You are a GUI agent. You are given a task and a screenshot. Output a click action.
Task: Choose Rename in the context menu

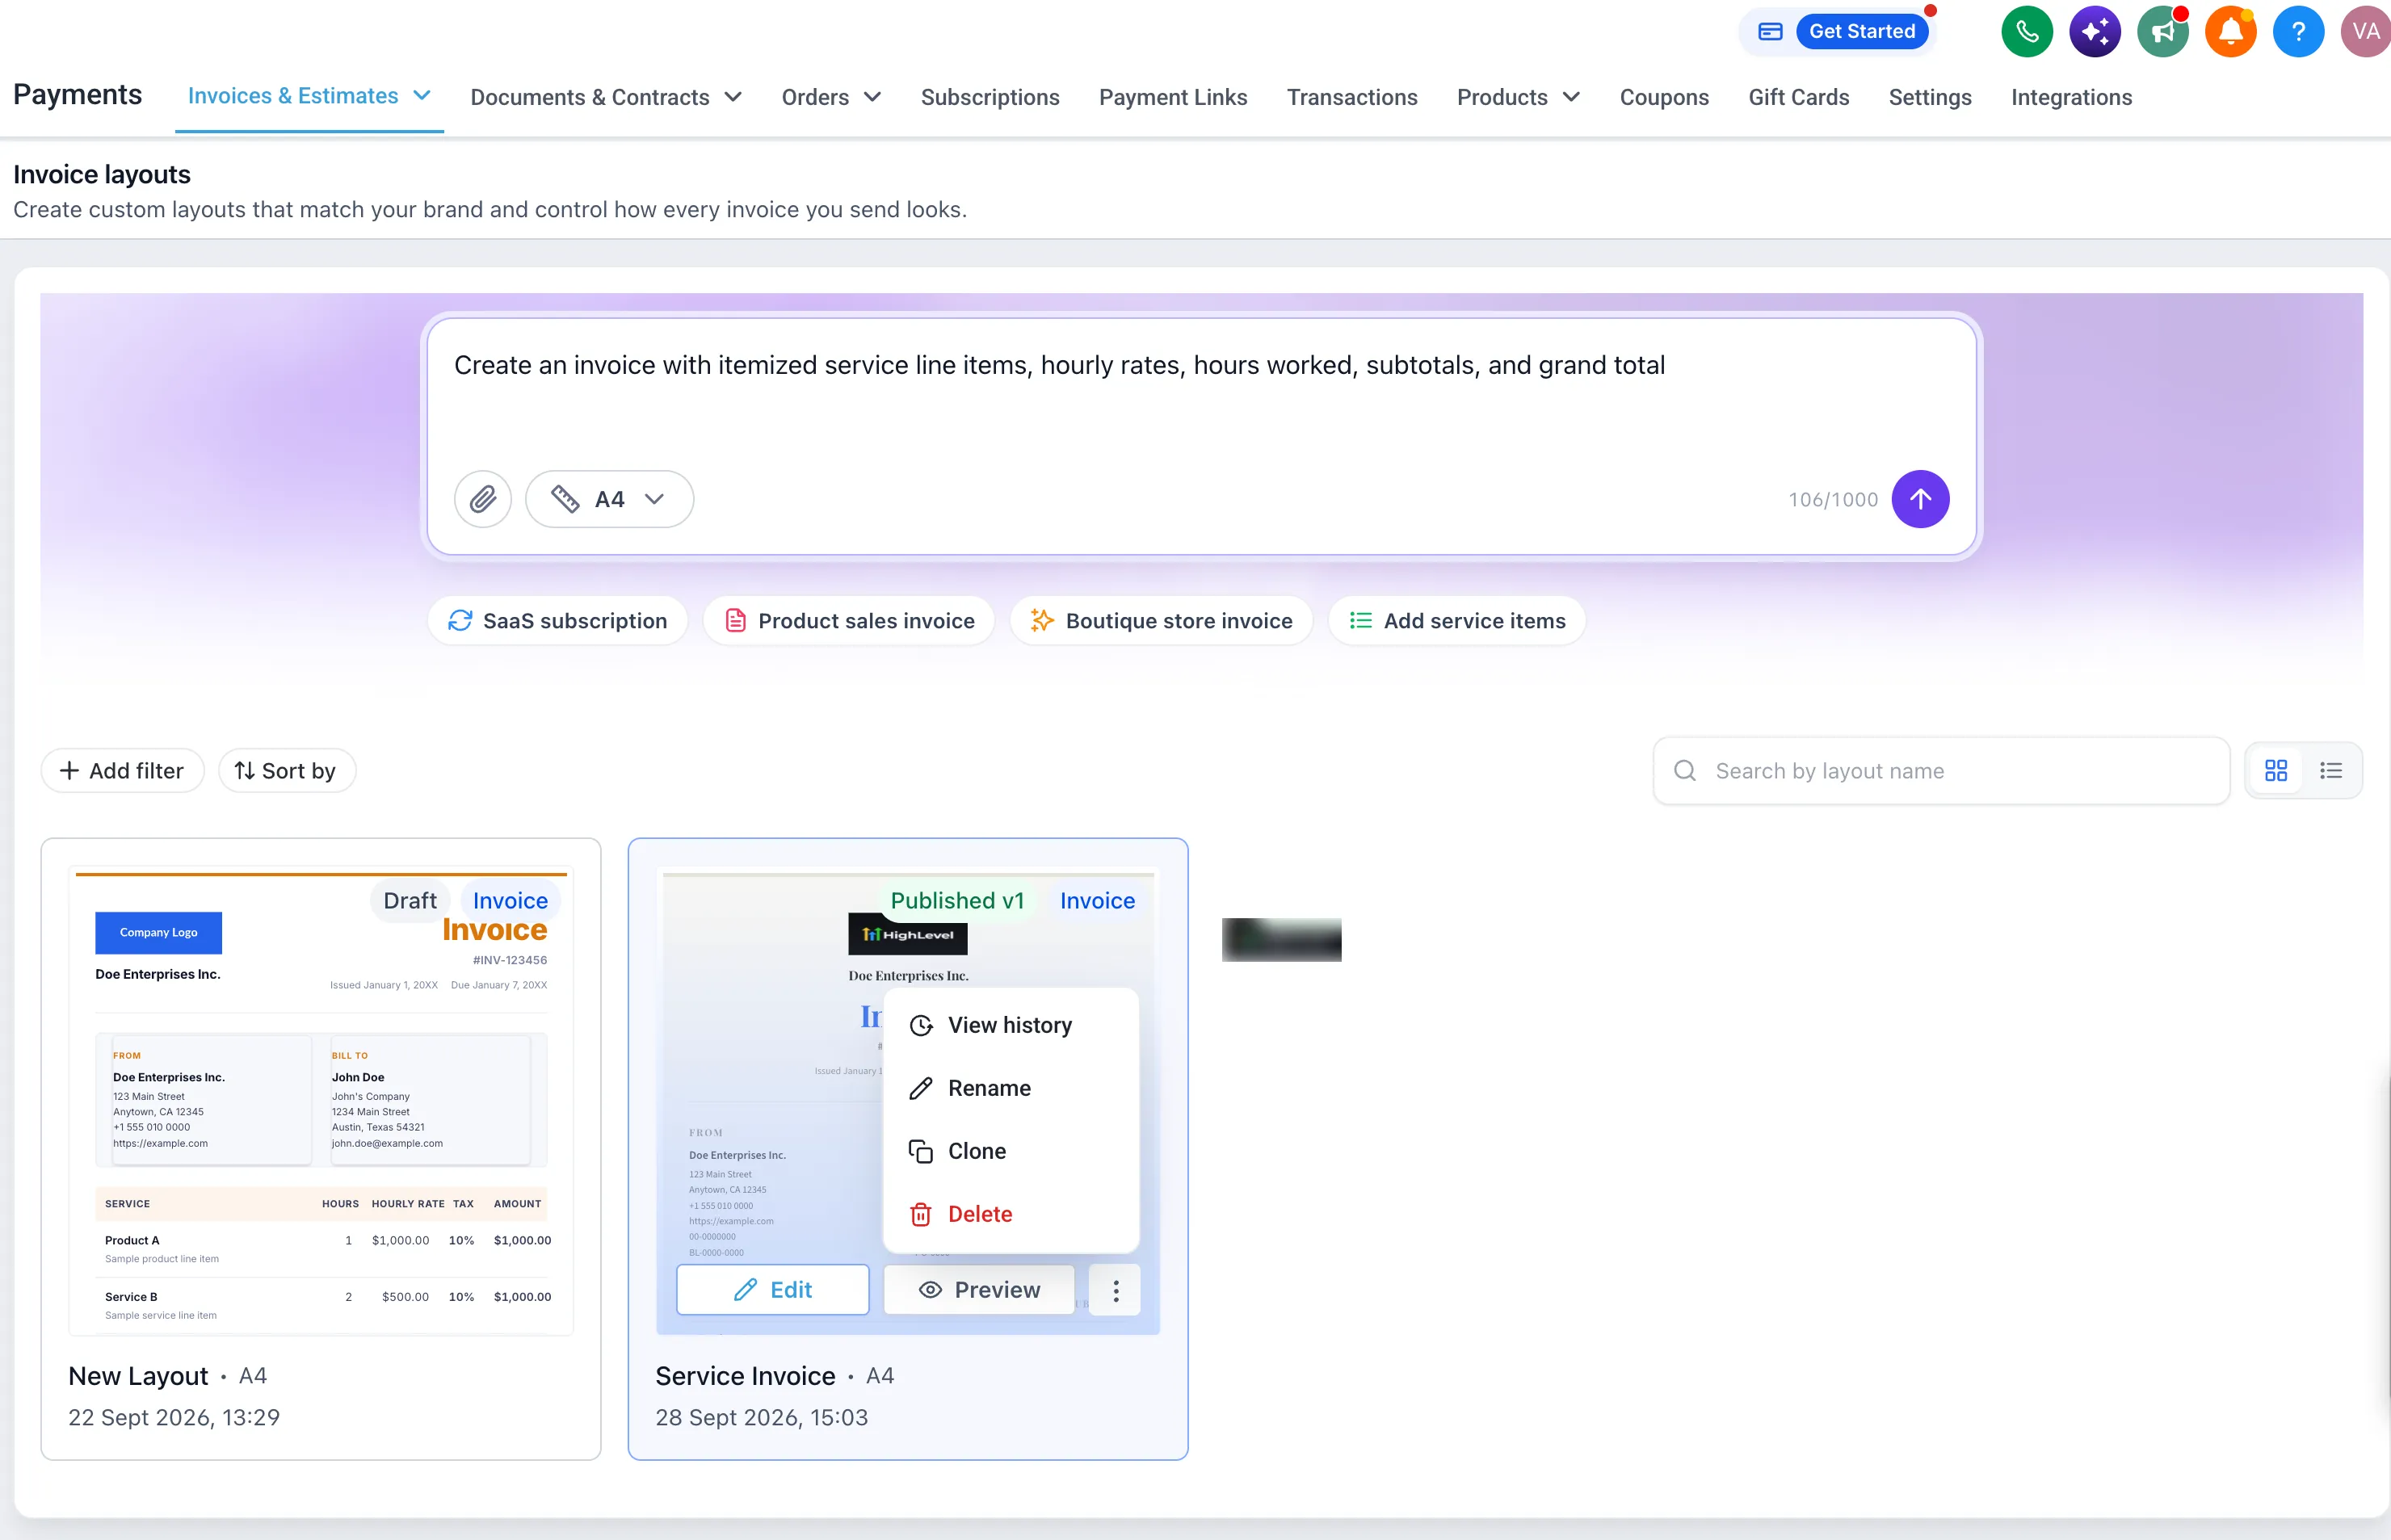[x=1010, y=1088]
